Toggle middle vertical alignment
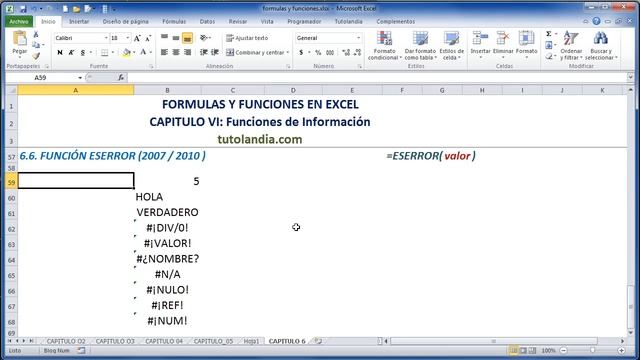This screenshot has height=360, width=640. (x=176, y=38)
